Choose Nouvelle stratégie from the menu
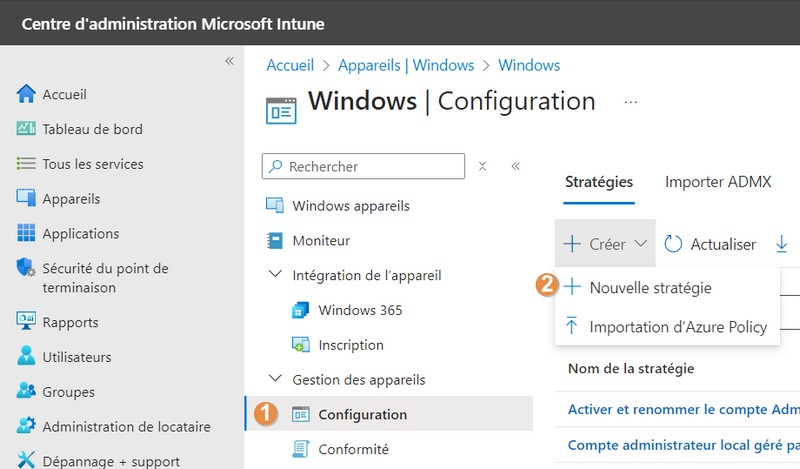800x469 pixels. click(x=650, y=287)
